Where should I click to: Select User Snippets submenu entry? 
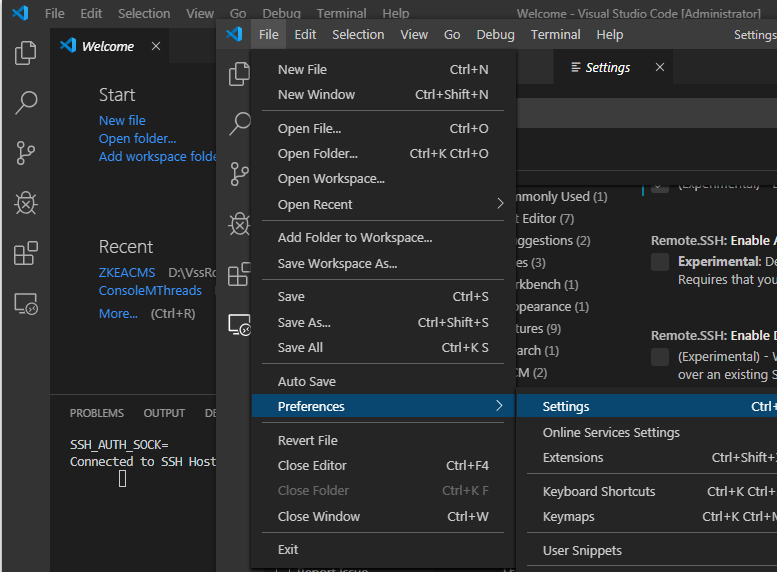[x=647, y=550]
